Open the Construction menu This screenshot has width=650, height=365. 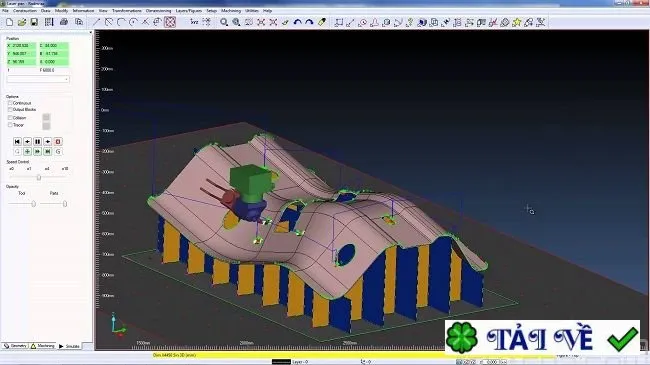25,10
